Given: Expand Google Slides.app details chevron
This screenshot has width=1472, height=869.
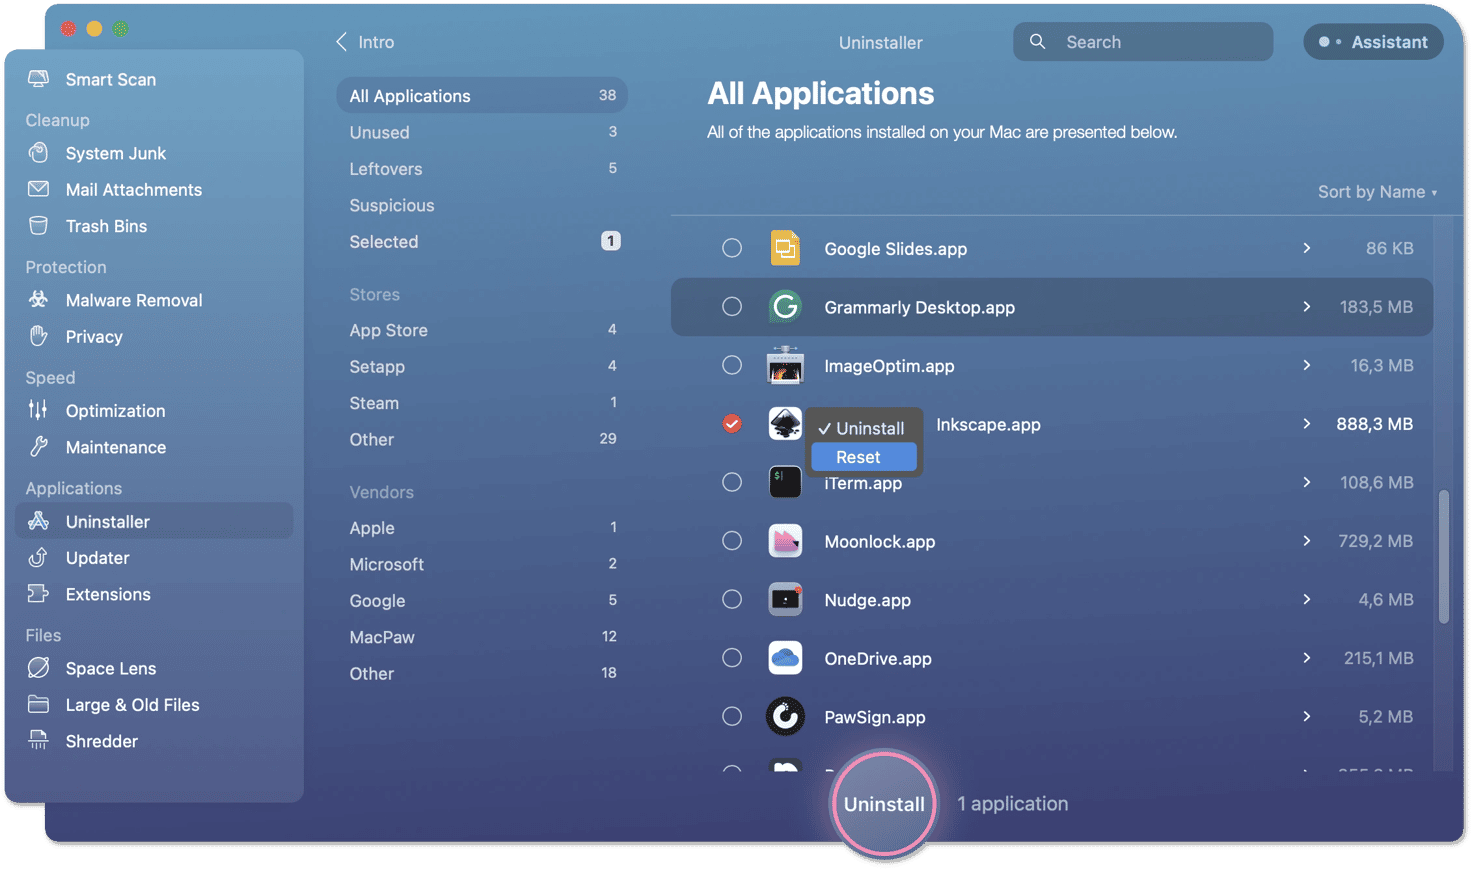Looking at the screenshot, I should coord(1306,248).
